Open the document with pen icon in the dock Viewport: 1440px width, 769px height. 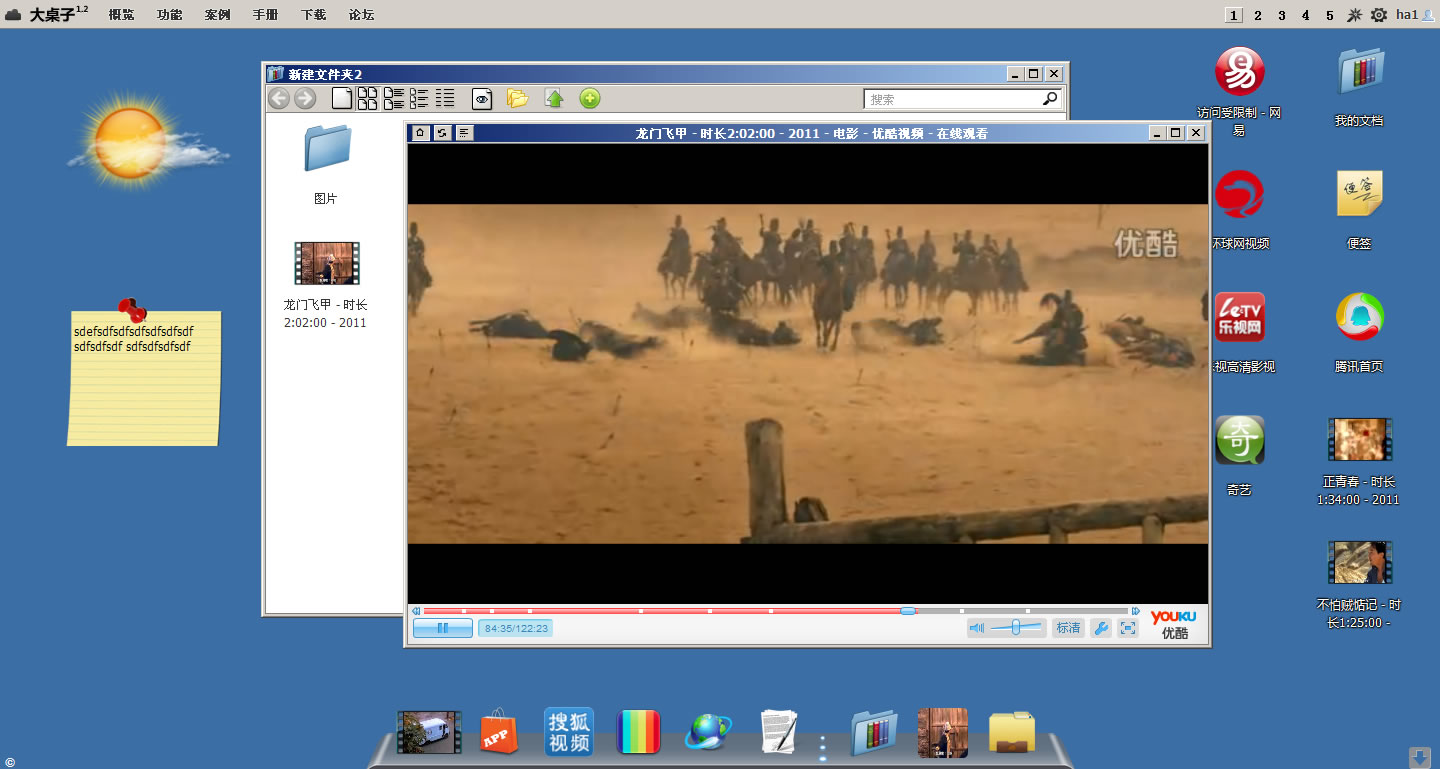(x=778, y=731)
